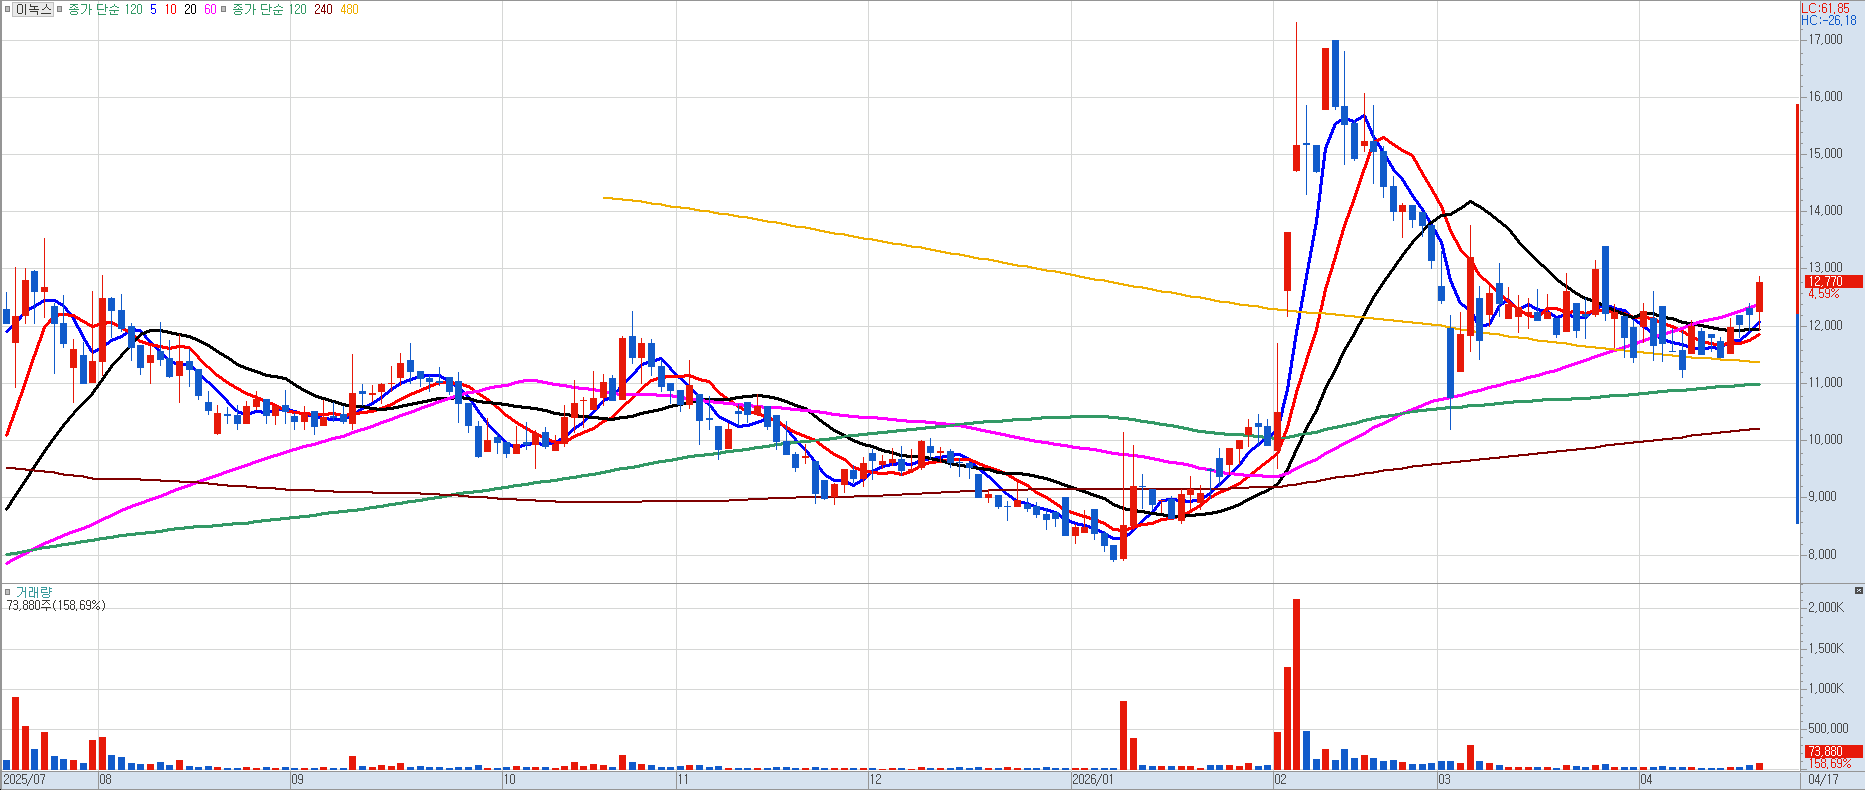Select the dark red 240-day average legend
This screenshot has height=790, width=1865.
pos(323,9)
